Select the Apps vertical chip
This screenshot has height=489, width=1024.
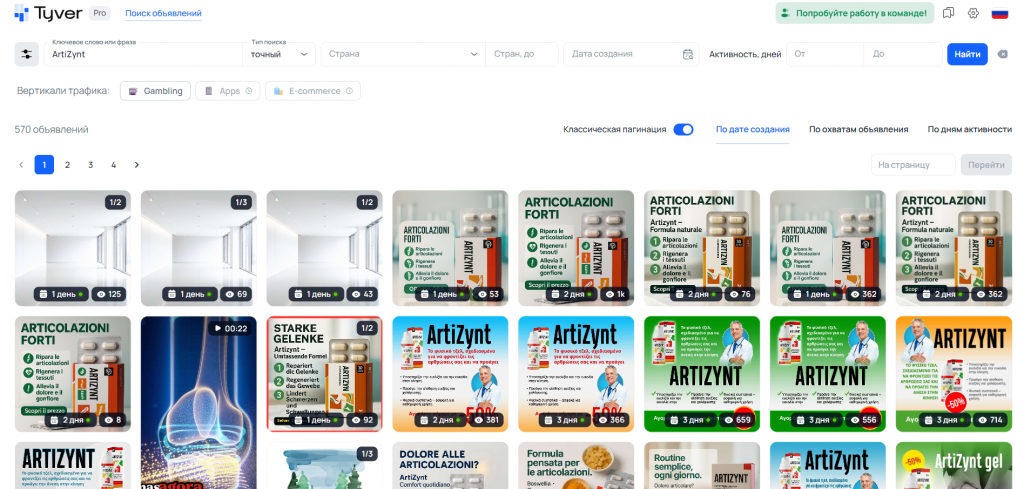(x=228, y=91)
